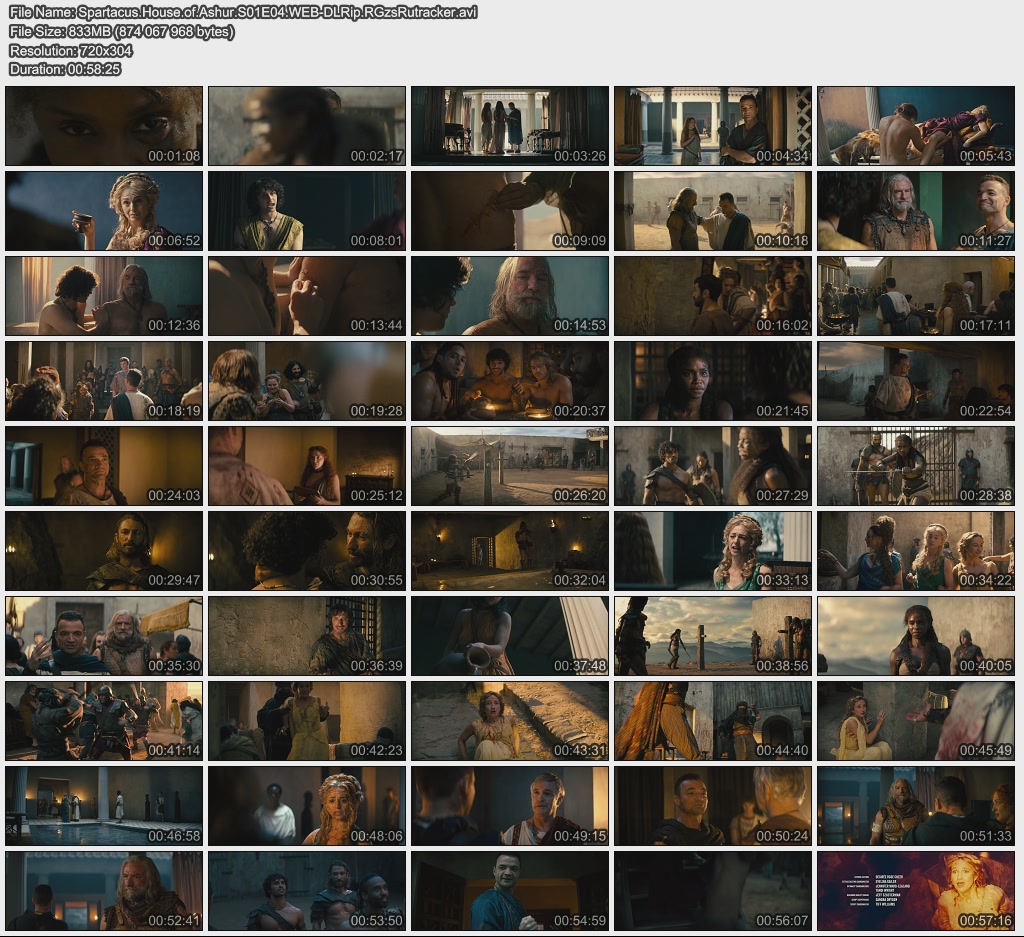Select the thumbnail stamped 00:10:18
This screenshot has height=937, width=1024.
click(713, 211)
